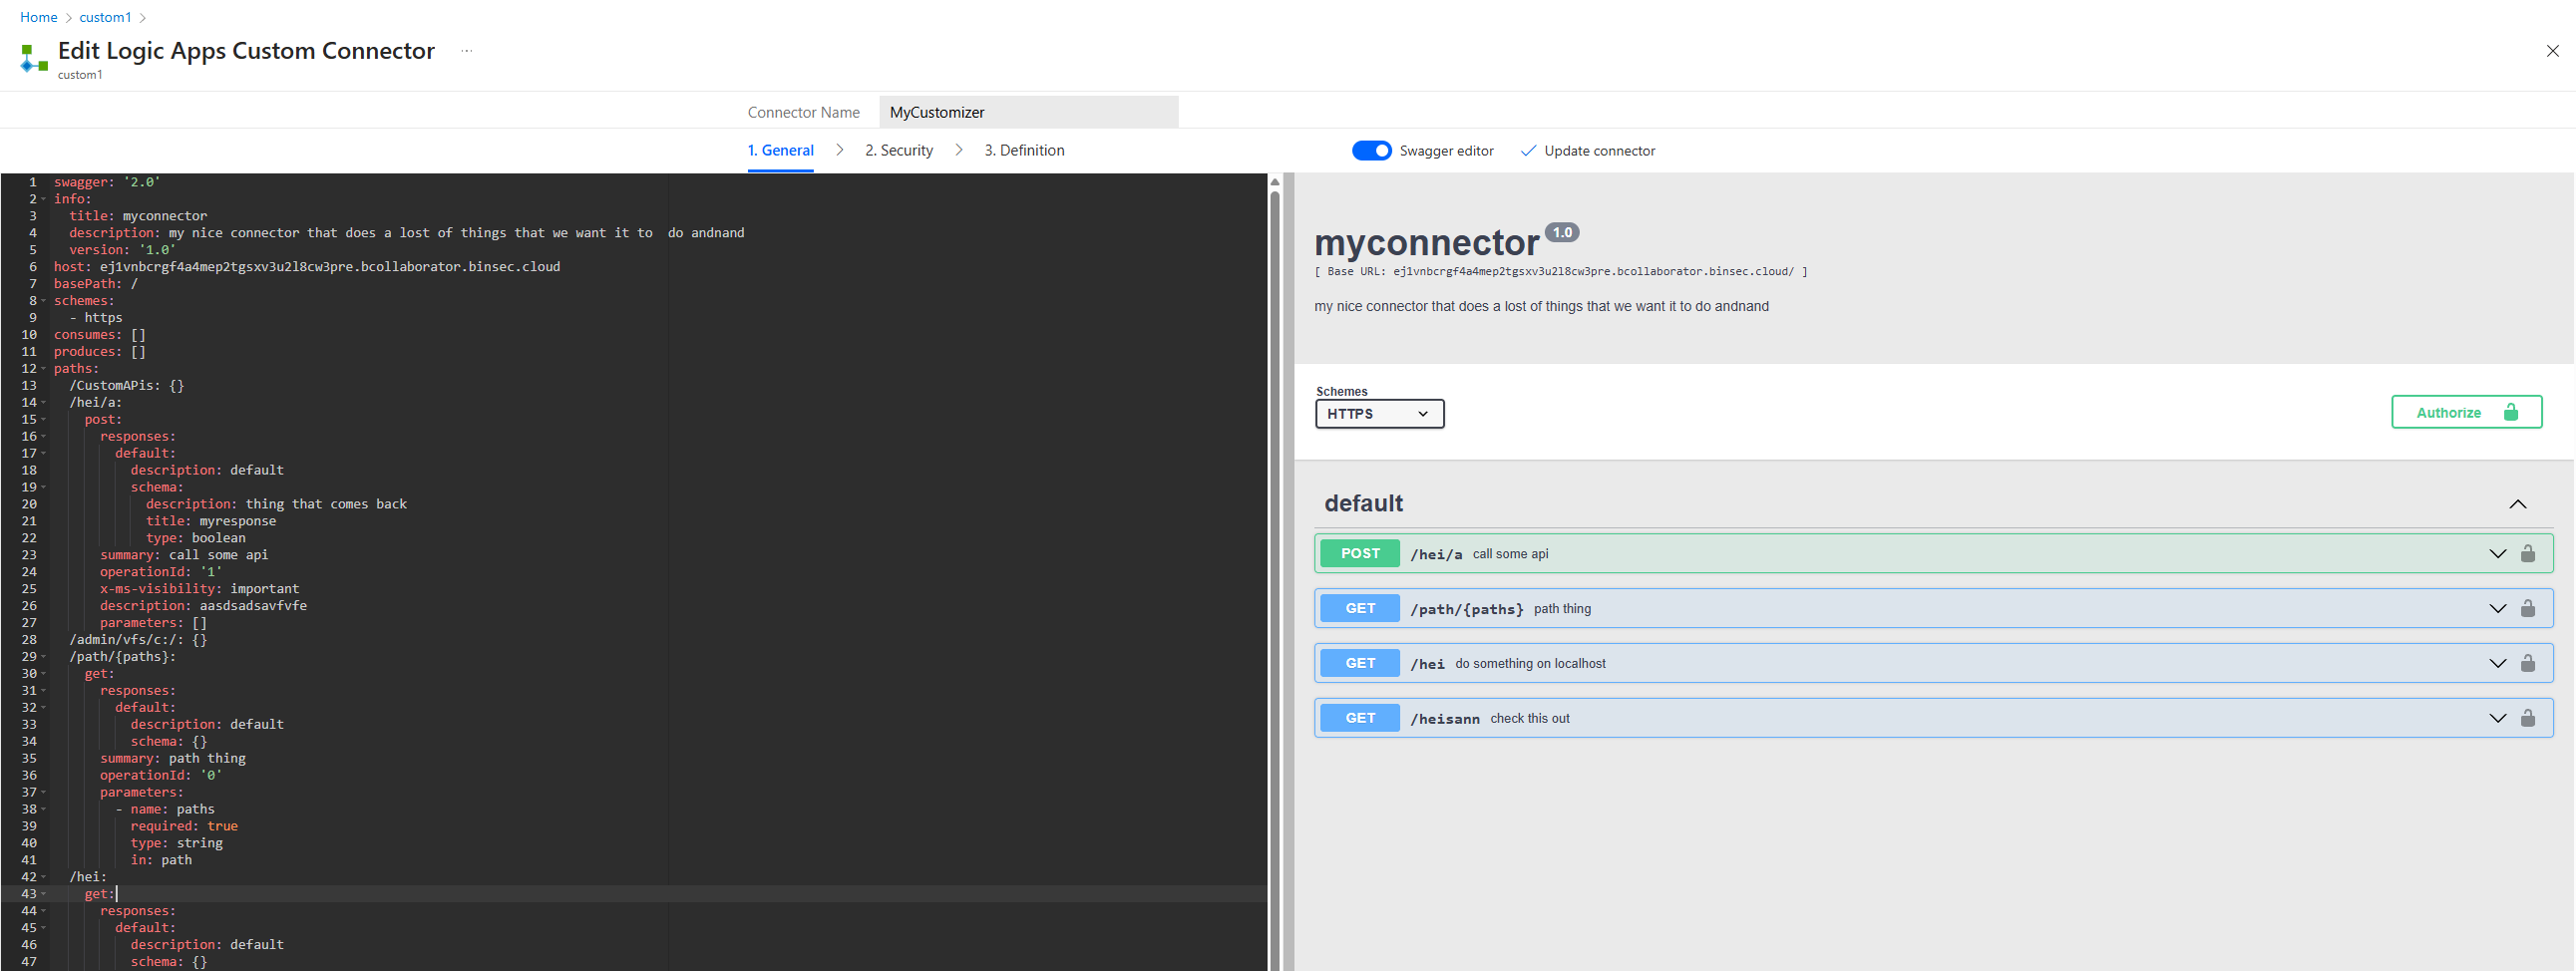Click the lock icon on GET /heisann row
The height and width of the screenshot is (971, 2576).
(x=2528, y=717)
